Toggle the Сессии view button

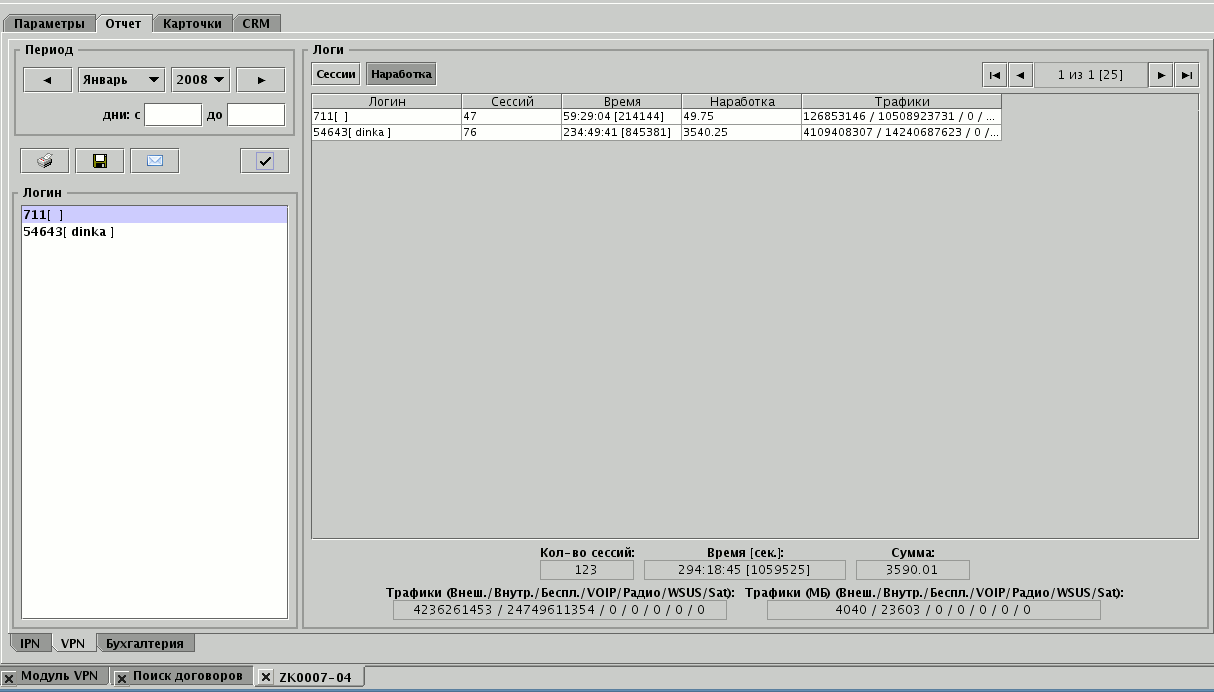[336, 74]
